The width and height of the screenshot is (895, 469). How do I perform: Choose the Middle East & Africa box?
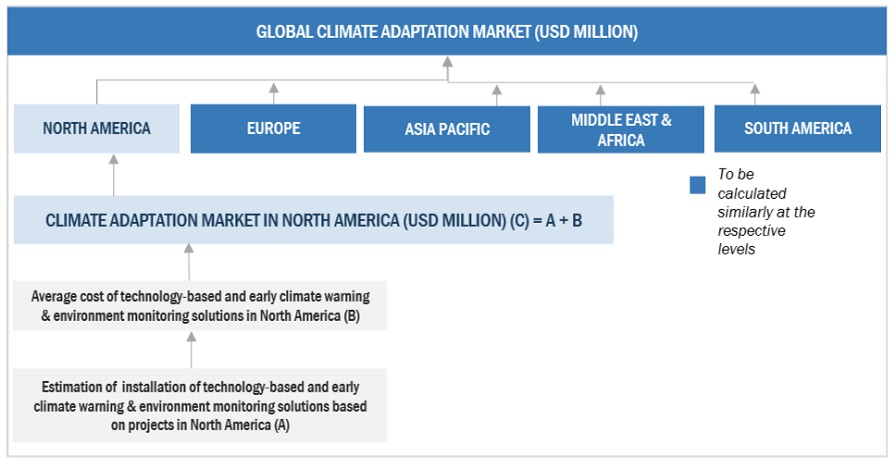(x=621, y=129)
